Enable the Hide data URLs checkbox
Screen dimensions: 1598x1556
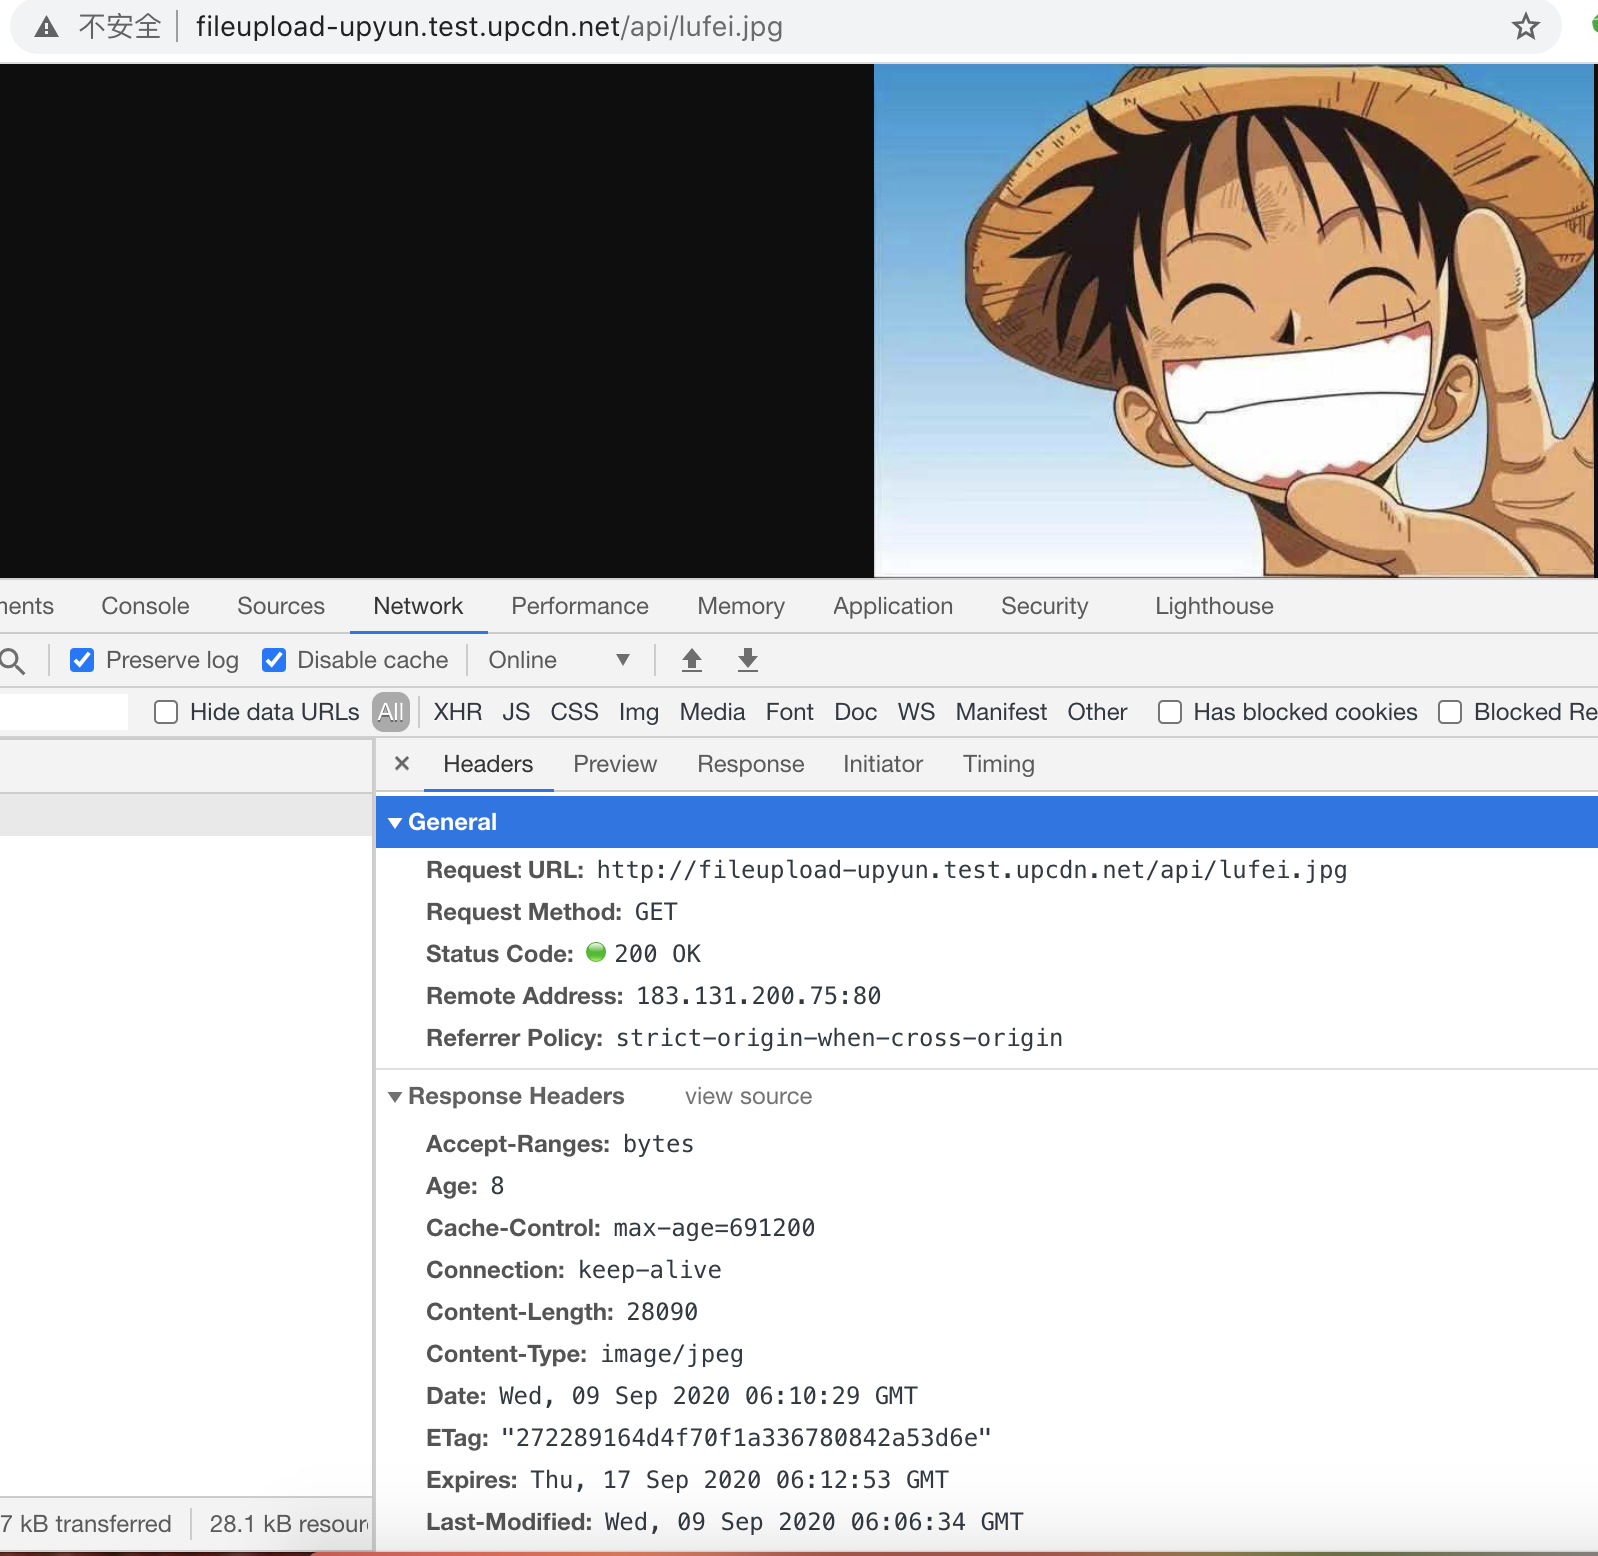(166, 712)
